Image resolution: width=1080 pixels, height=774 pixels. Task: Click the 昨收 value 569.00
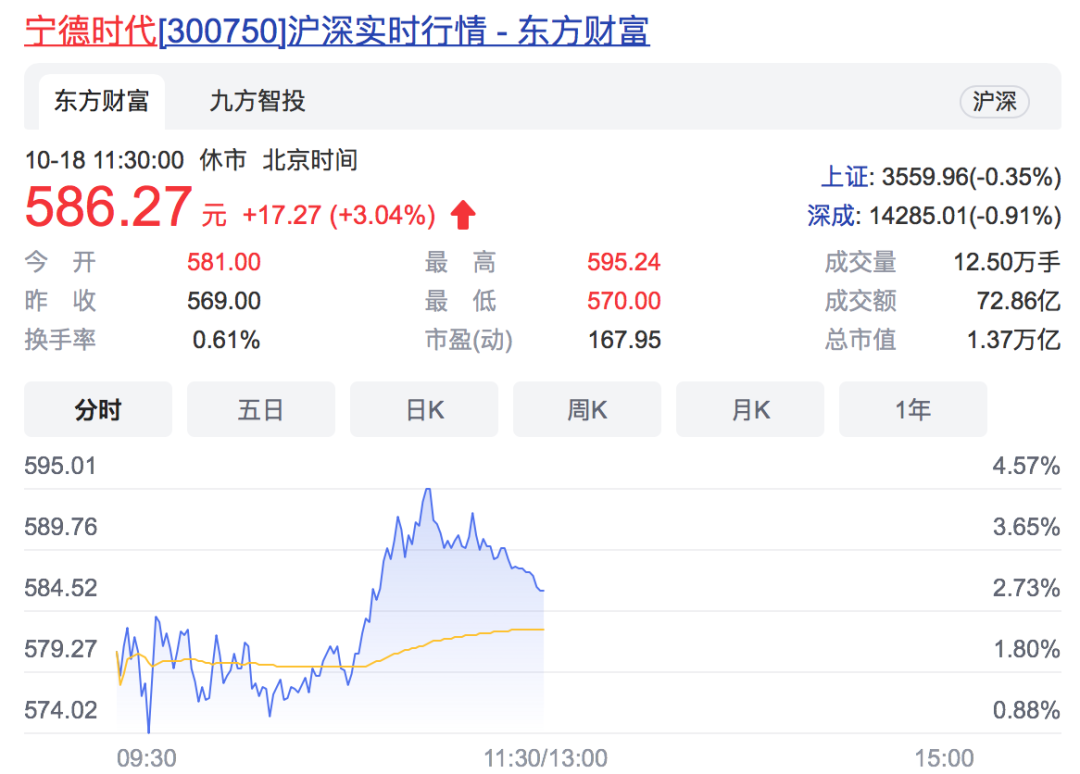tap(224, 300)
